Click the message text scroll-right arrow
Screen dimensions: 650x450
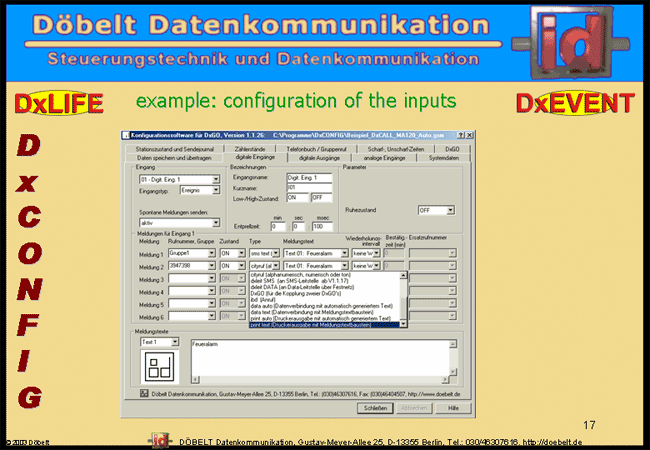pos(445,379)
